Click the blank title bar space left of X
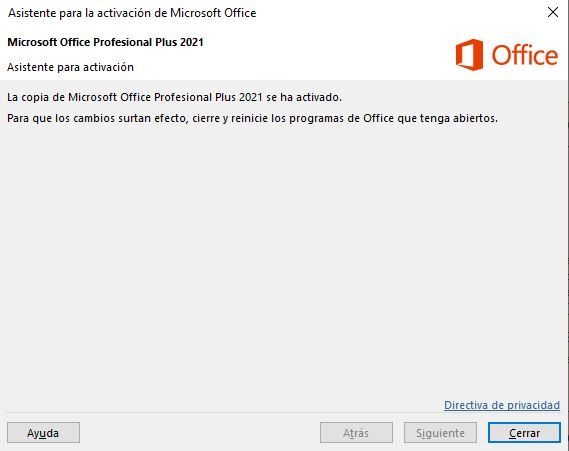Screen dimensions: 569x451 click(399, 13)
